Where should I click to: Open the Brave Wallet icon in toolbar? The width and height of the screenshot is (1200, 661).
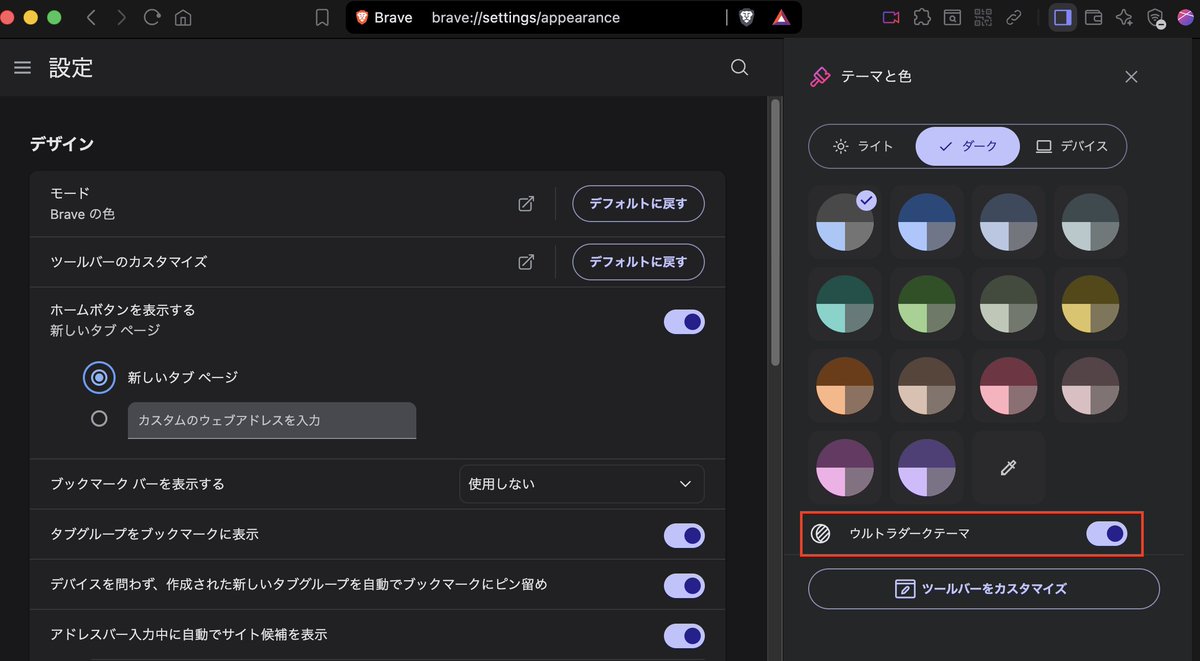click(1095, 17)
